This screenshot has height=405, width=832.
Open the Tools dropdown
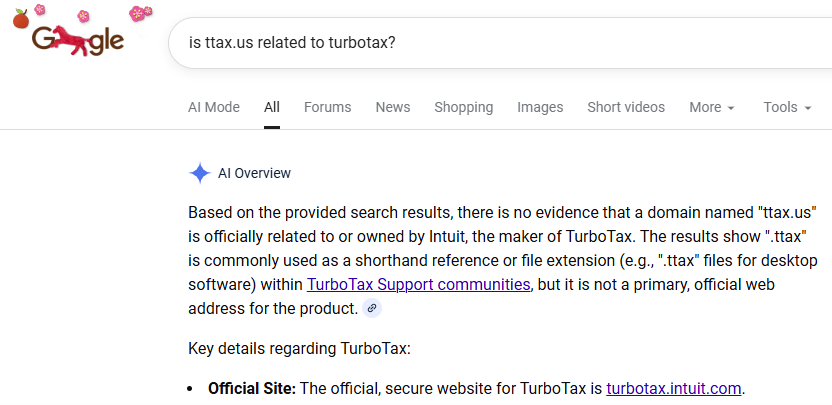786,107
